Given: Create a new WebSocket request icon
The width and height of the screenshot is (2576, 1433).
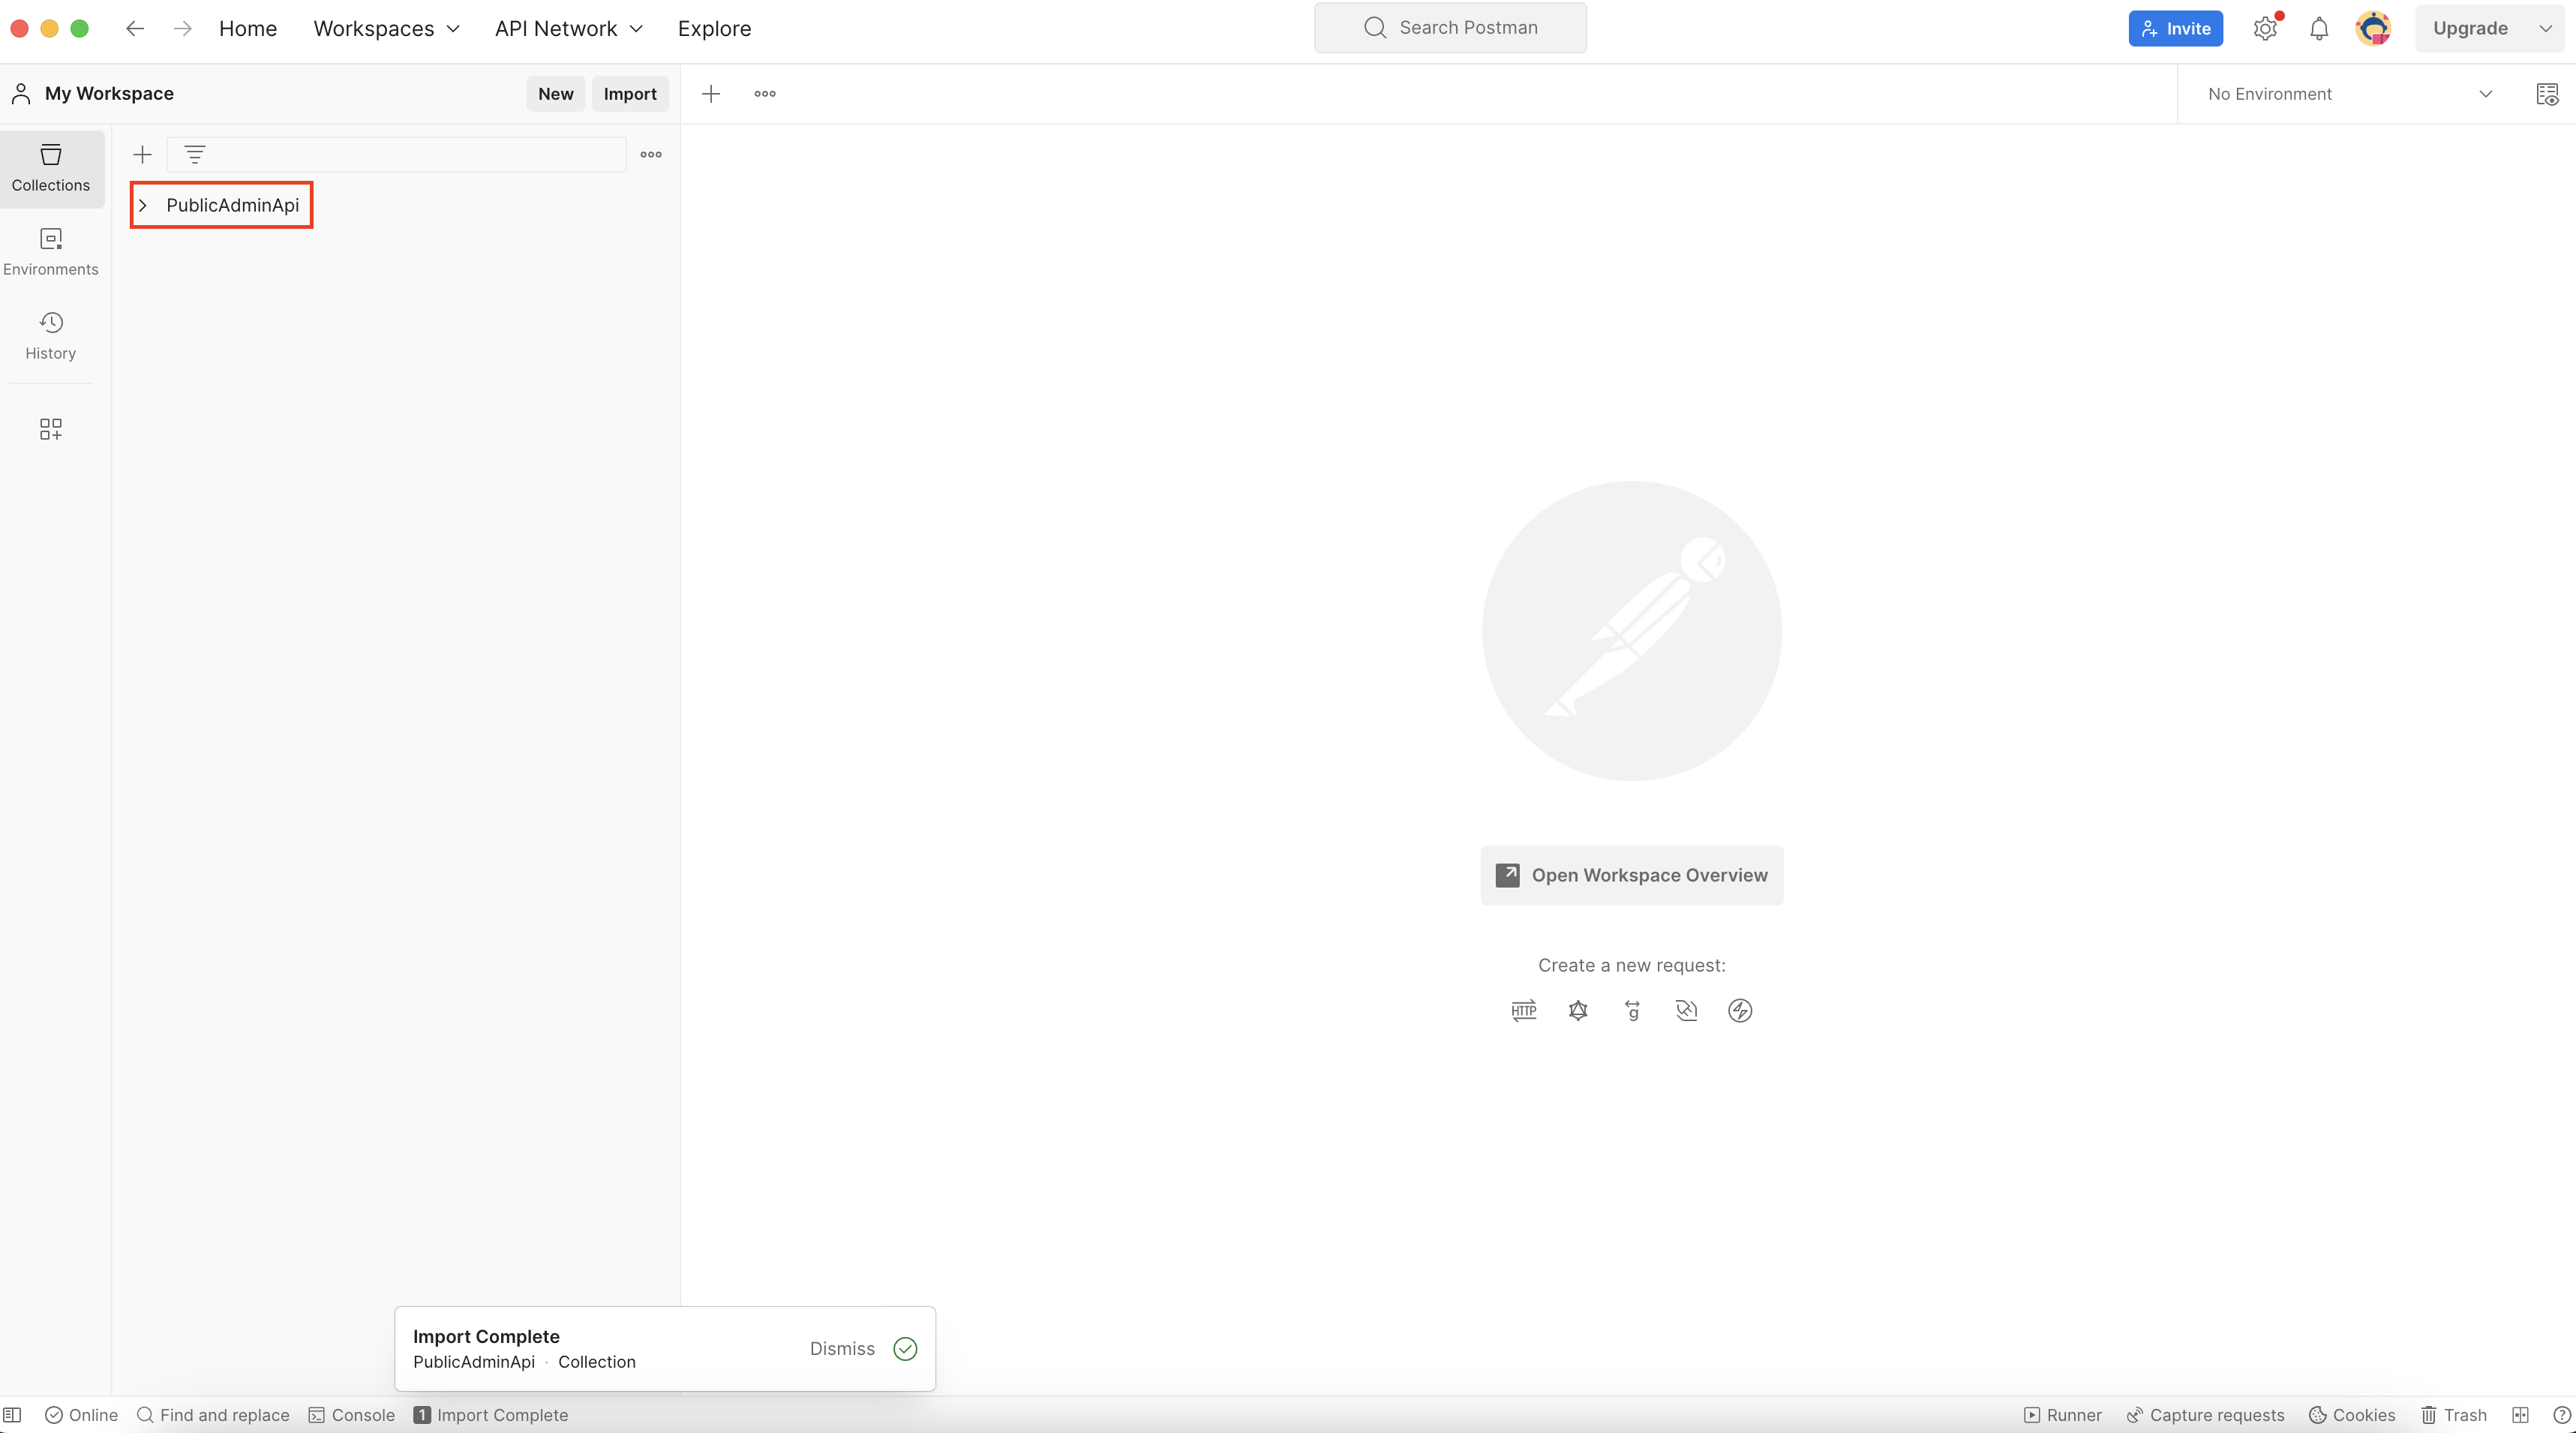Looking at the screenshot, I should 1686,1010.
